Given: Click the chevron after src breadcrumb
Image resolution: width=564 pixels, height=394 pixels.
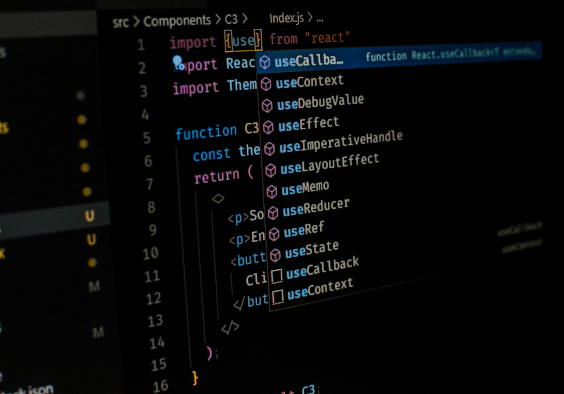Looking at the screenshot, I should click(x=136, y=21).
